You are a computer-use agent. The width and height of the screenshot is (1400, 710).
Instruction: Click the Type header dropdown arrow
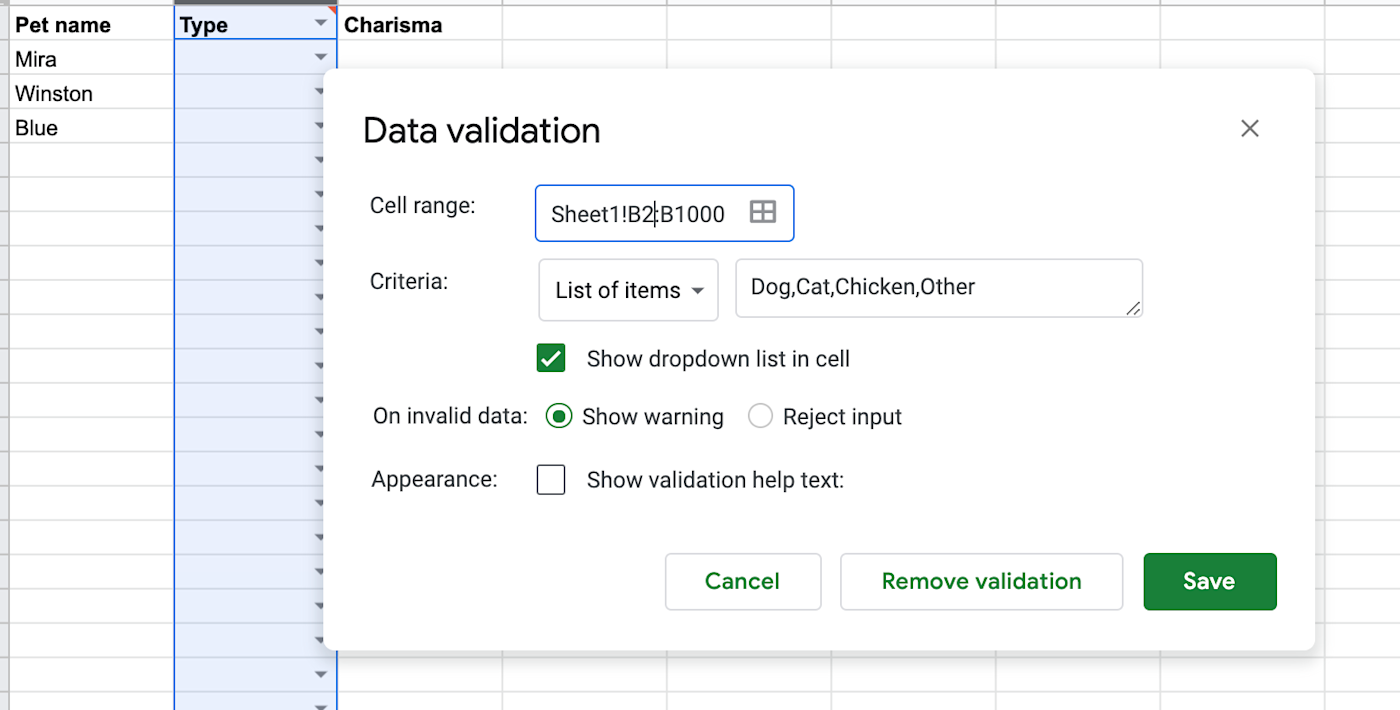[x=320, y=23]
